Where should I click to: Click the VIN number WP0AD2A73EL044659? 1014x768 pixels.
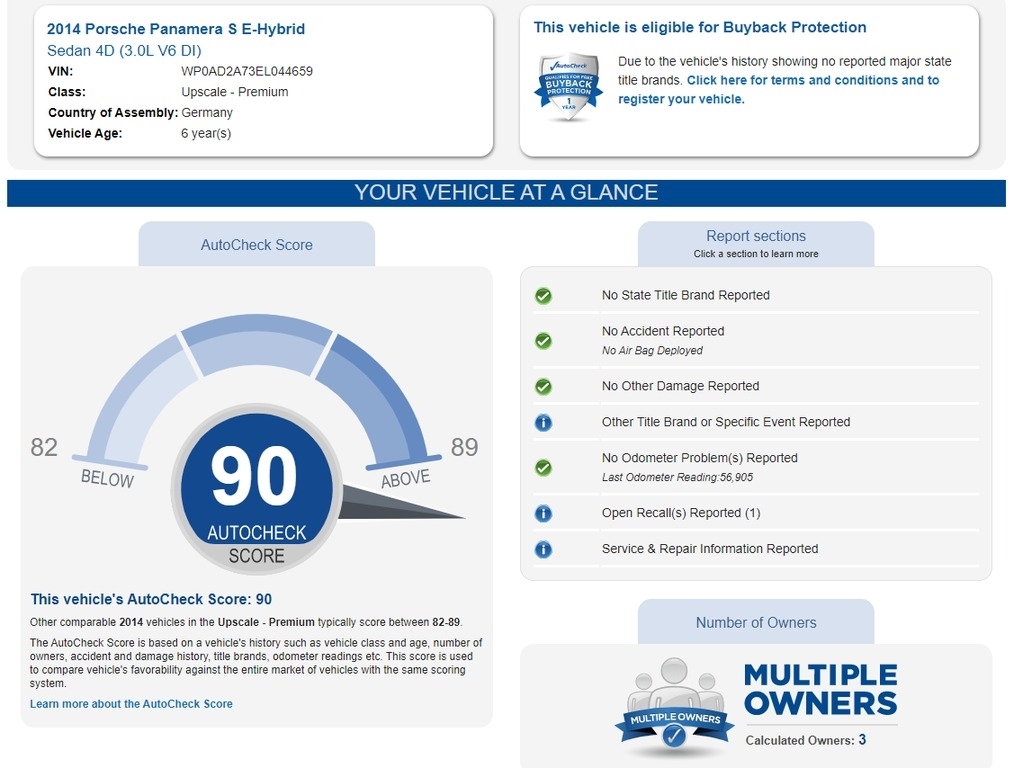(x=246, y=71)
